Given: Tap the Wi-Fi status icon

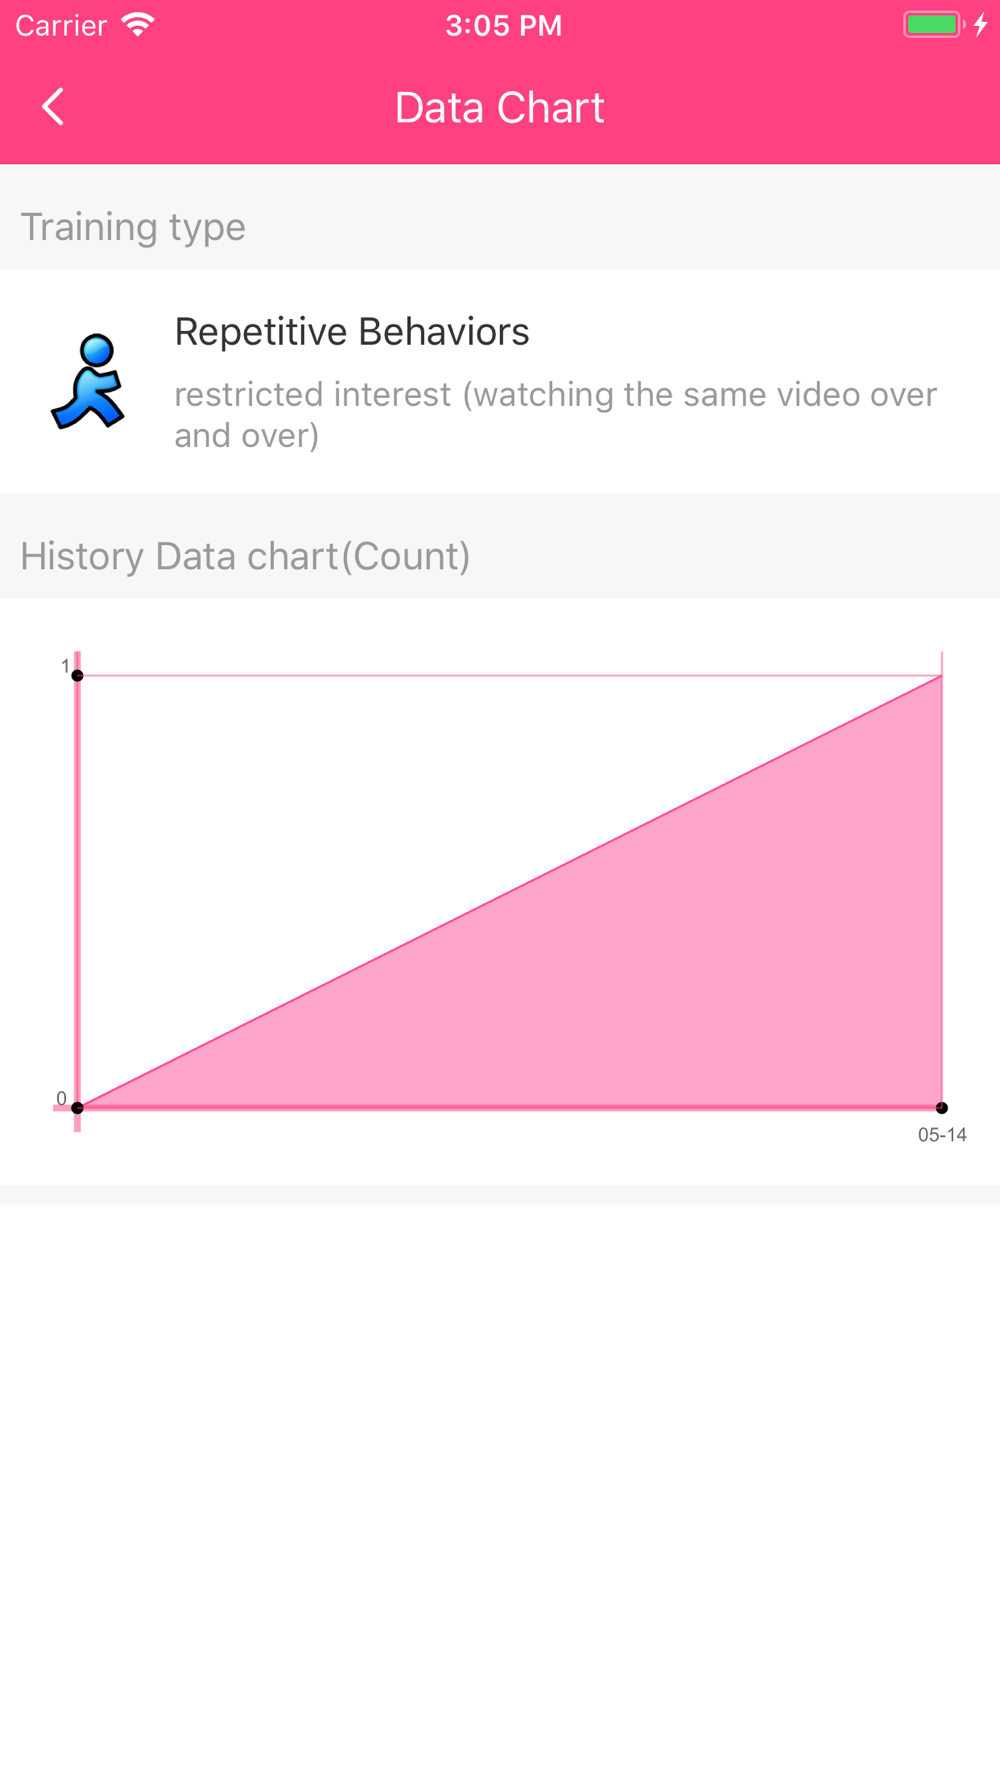Looking at the screenshot, I should (138, 24).
